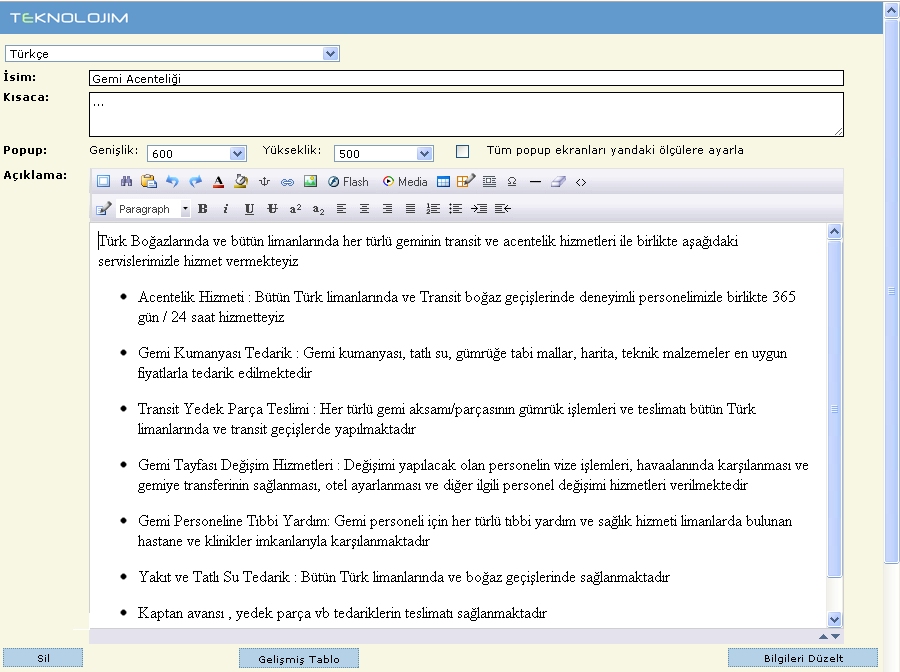900x672 pixels.
Task: Click the paste clipboard icon
Action: click(x=148, y=182)
